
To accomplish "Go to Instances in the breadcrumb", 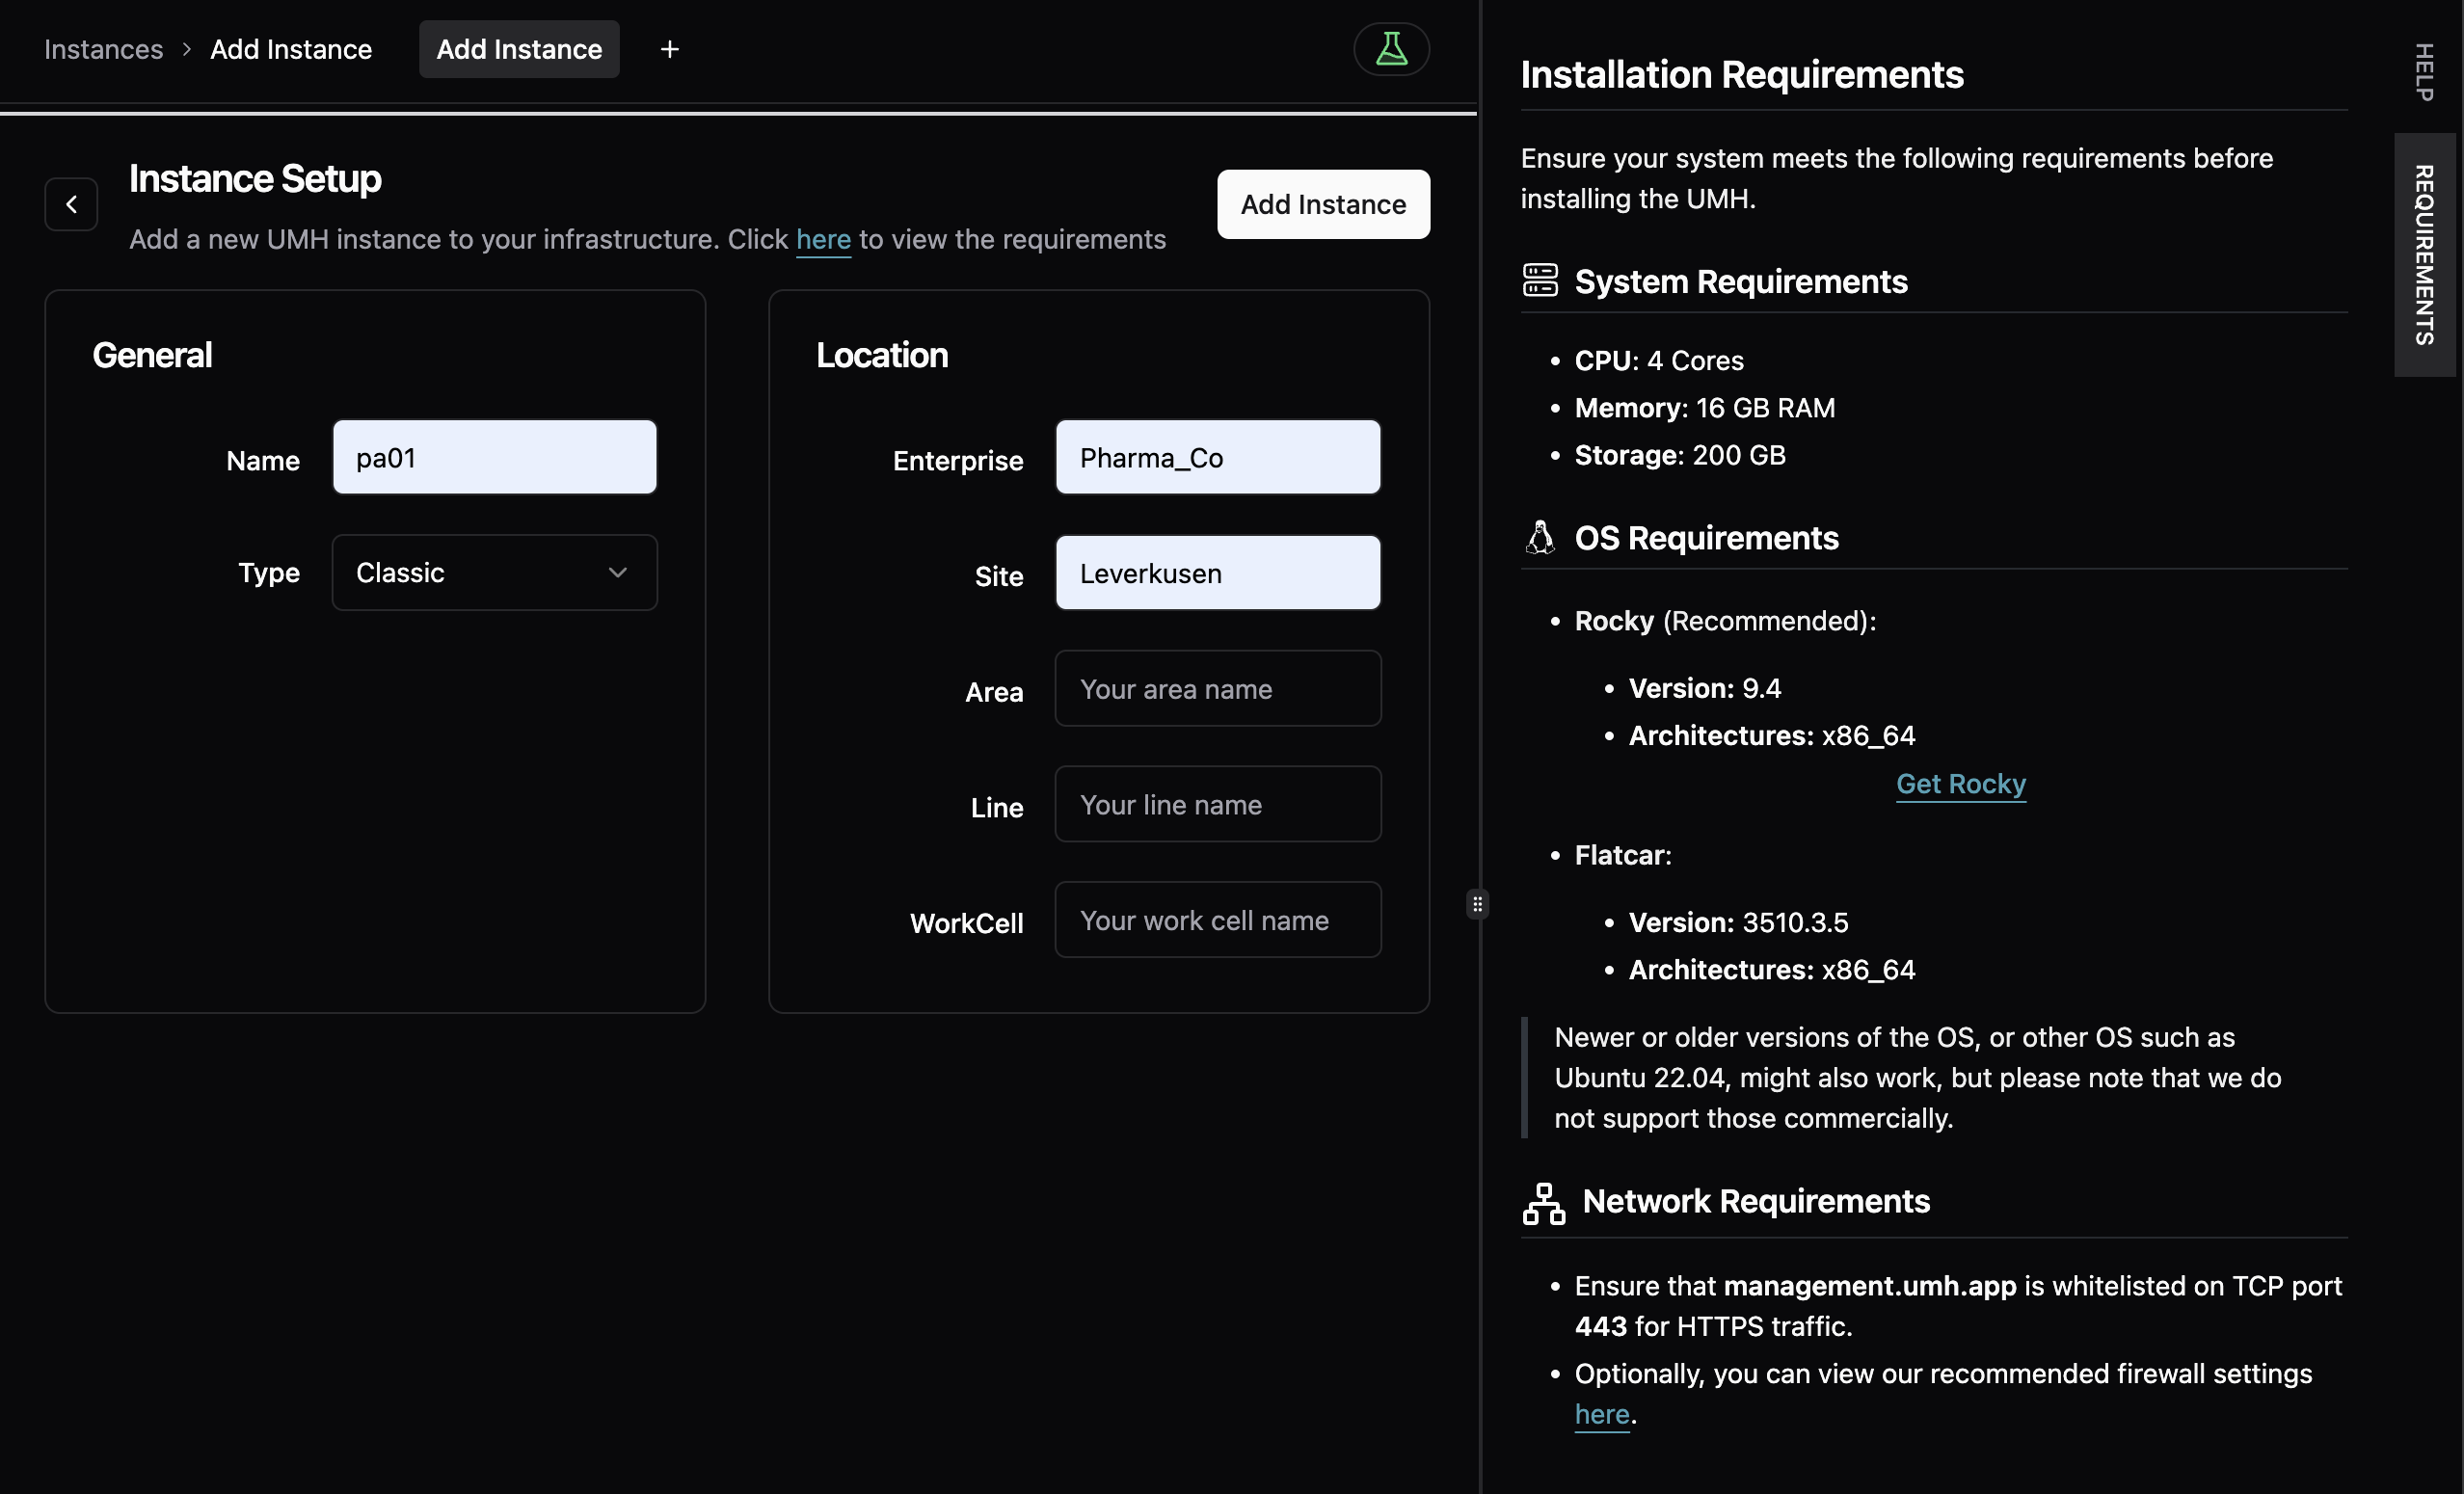I will (103, 49).
